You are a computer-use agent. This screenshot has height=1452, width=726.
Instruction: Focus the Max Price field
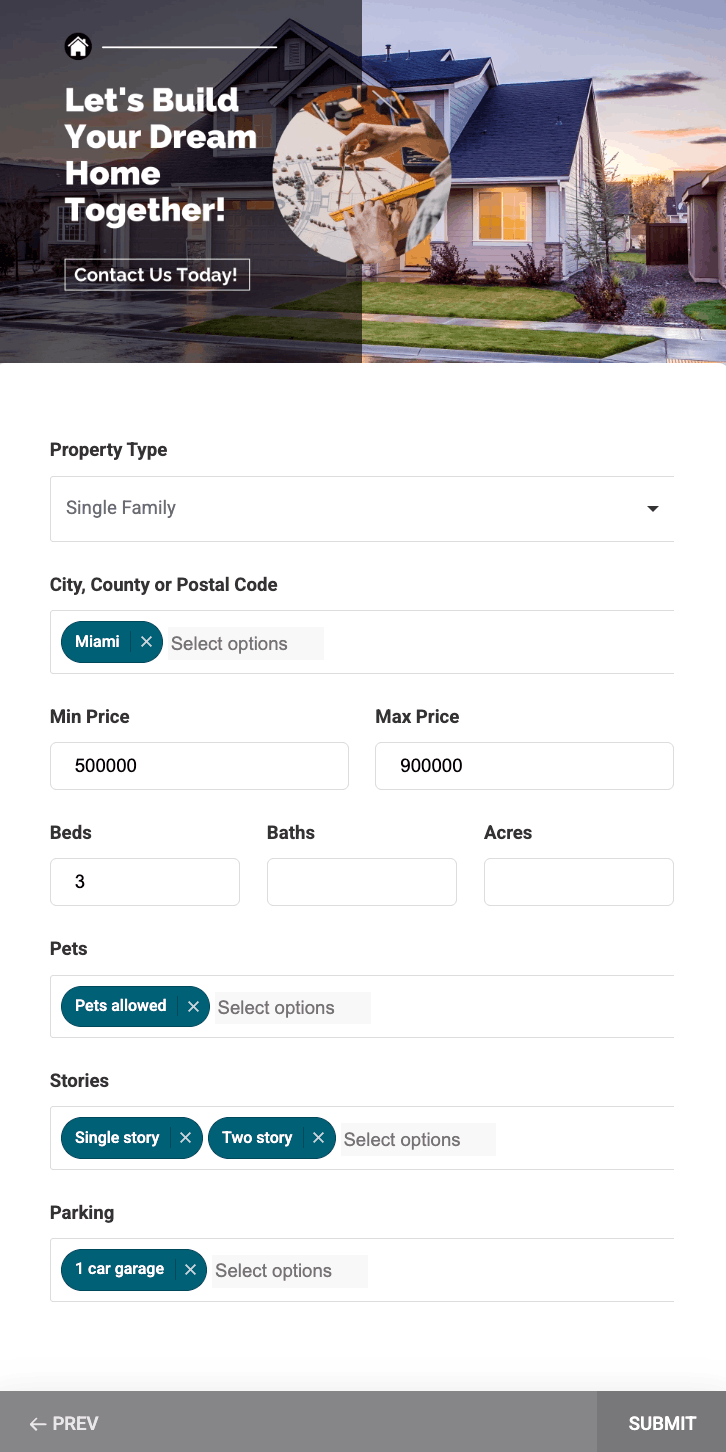[524, 766]
